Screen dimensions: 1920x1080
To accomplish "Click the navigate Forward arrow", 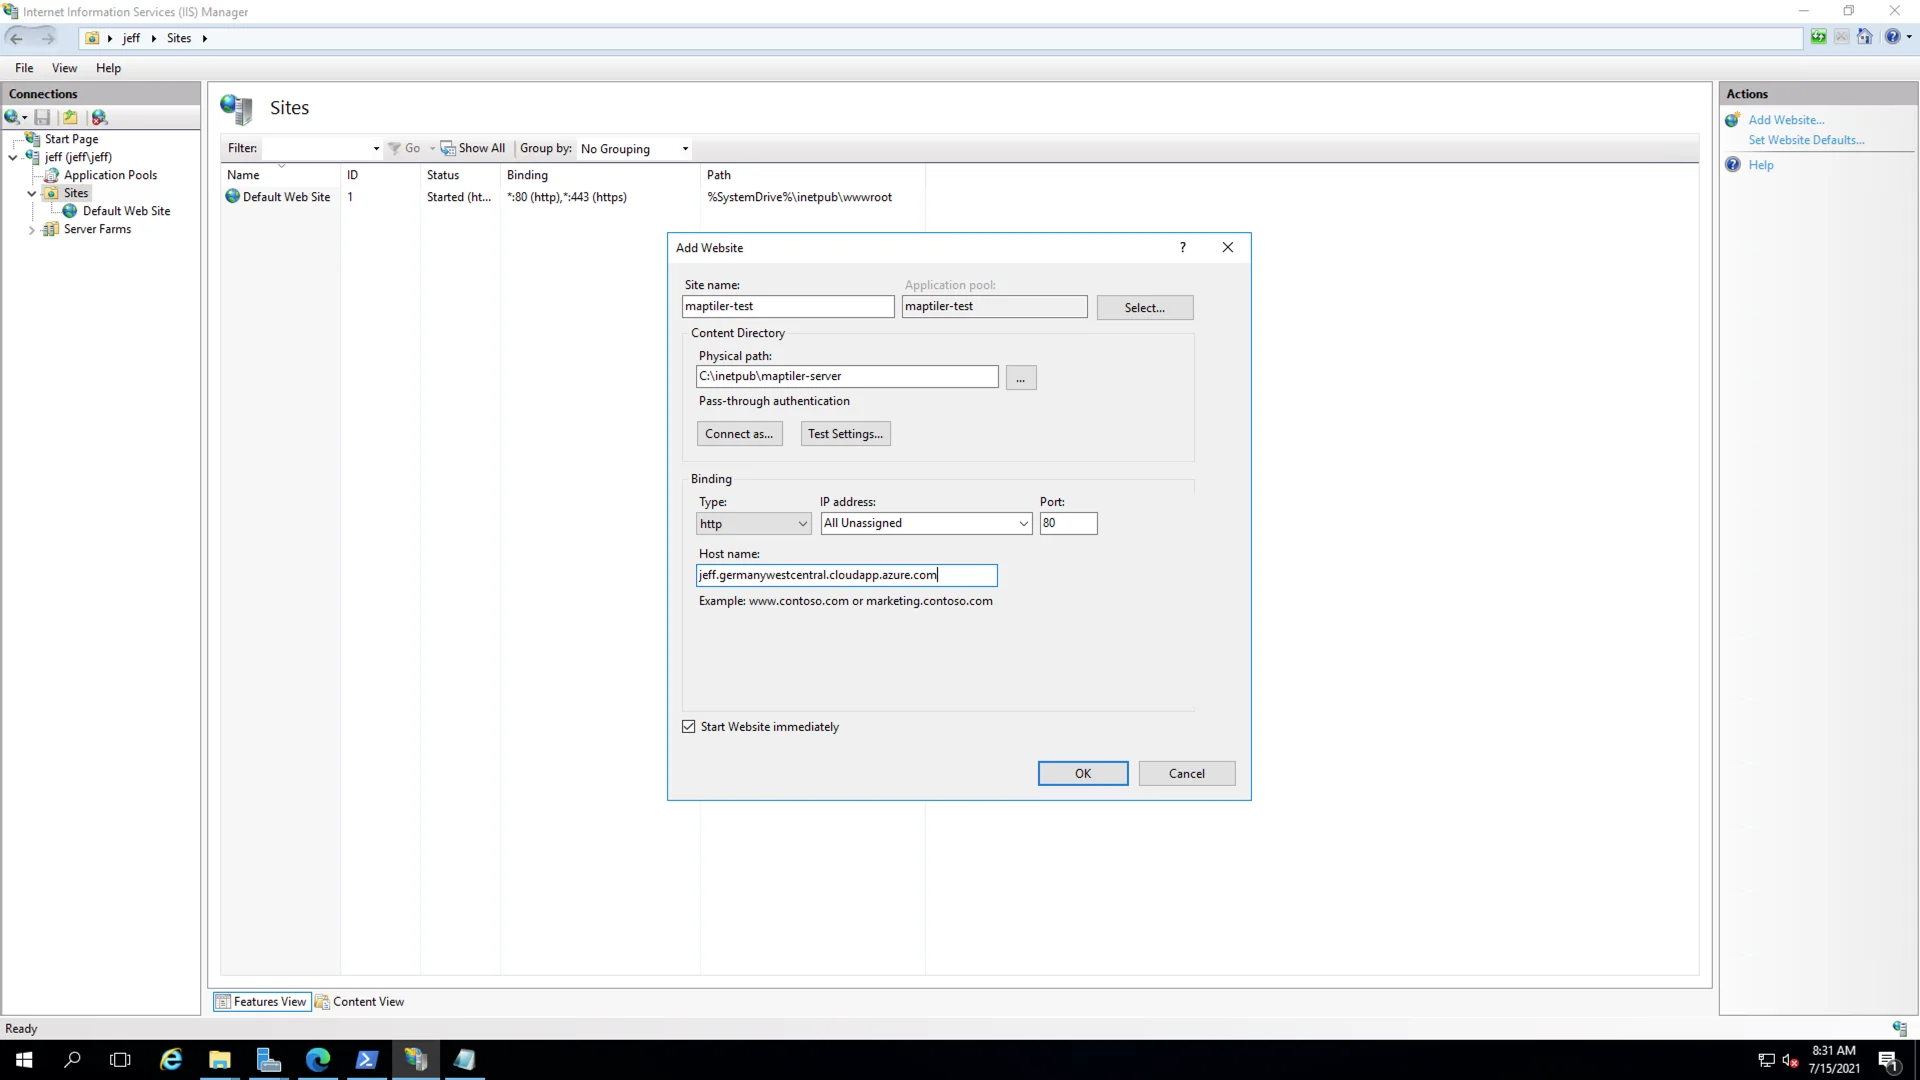I will pos(47,38).
